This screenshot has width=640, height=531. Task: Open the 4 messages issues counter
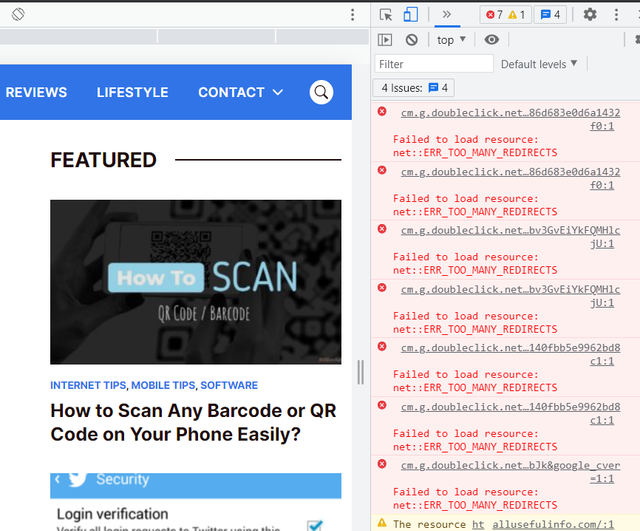pos(550,15)
